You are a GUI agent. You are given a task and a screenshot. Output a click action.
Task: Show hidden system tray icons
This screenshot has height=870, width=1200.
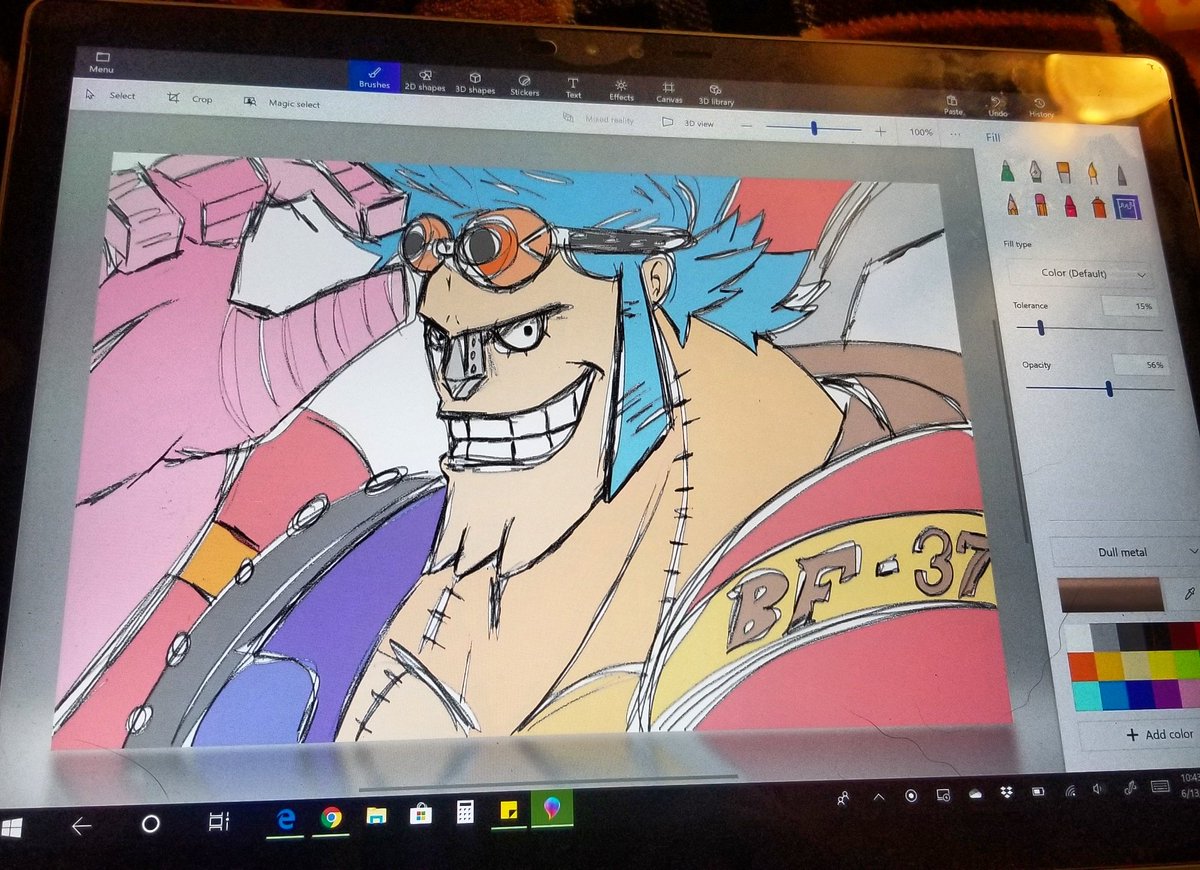[x=878, y=797]
